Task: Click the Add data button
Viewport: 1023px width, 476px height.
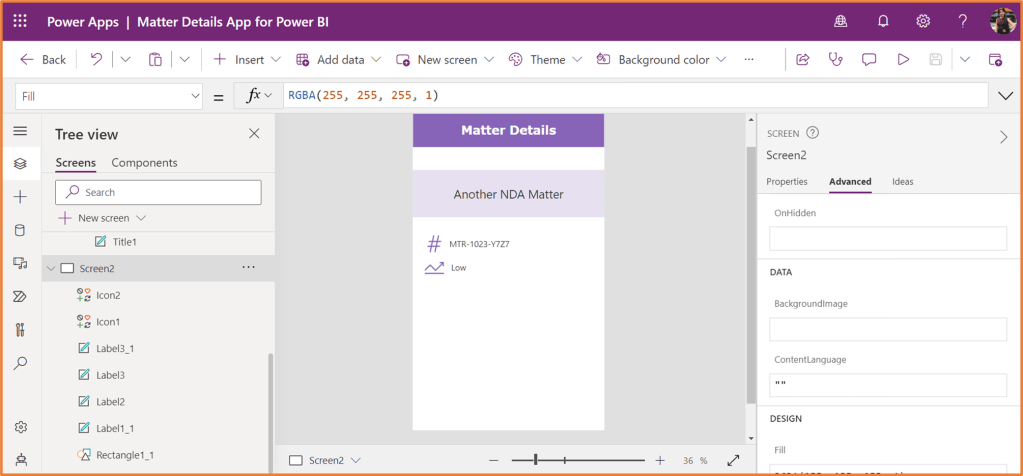Action: pos(330,60)
